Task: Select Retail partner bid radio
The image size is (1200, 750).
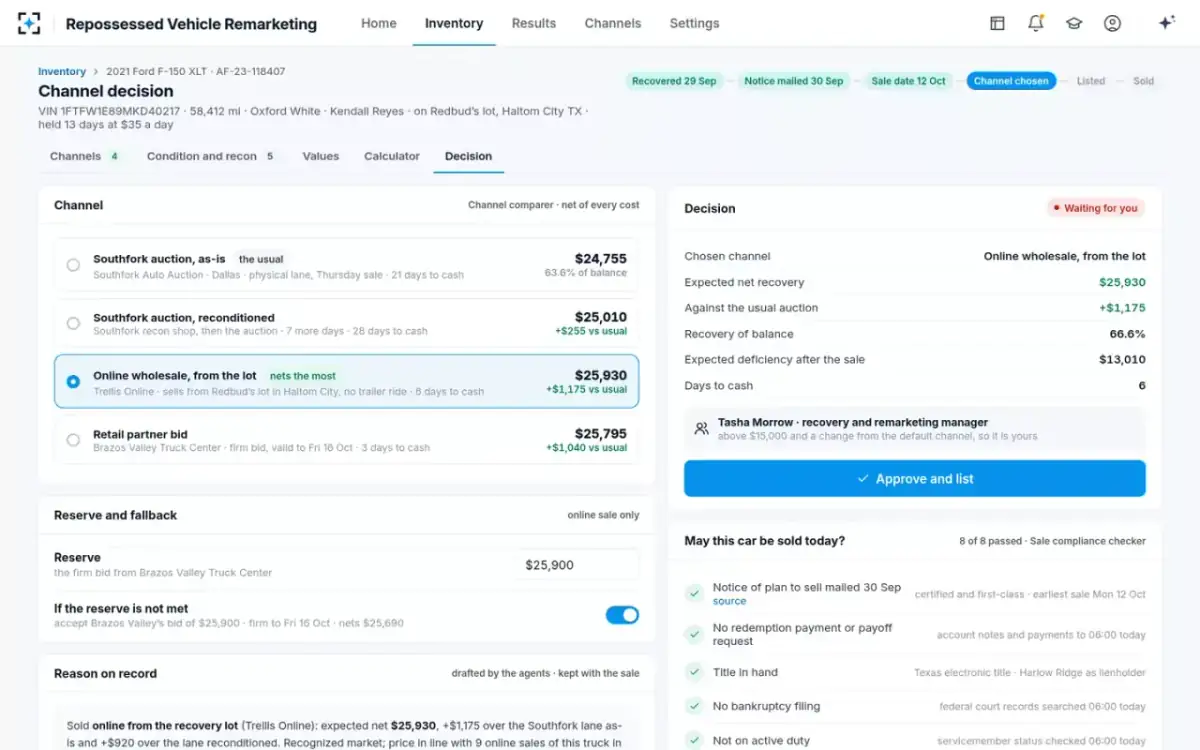Action: point(73,439)
